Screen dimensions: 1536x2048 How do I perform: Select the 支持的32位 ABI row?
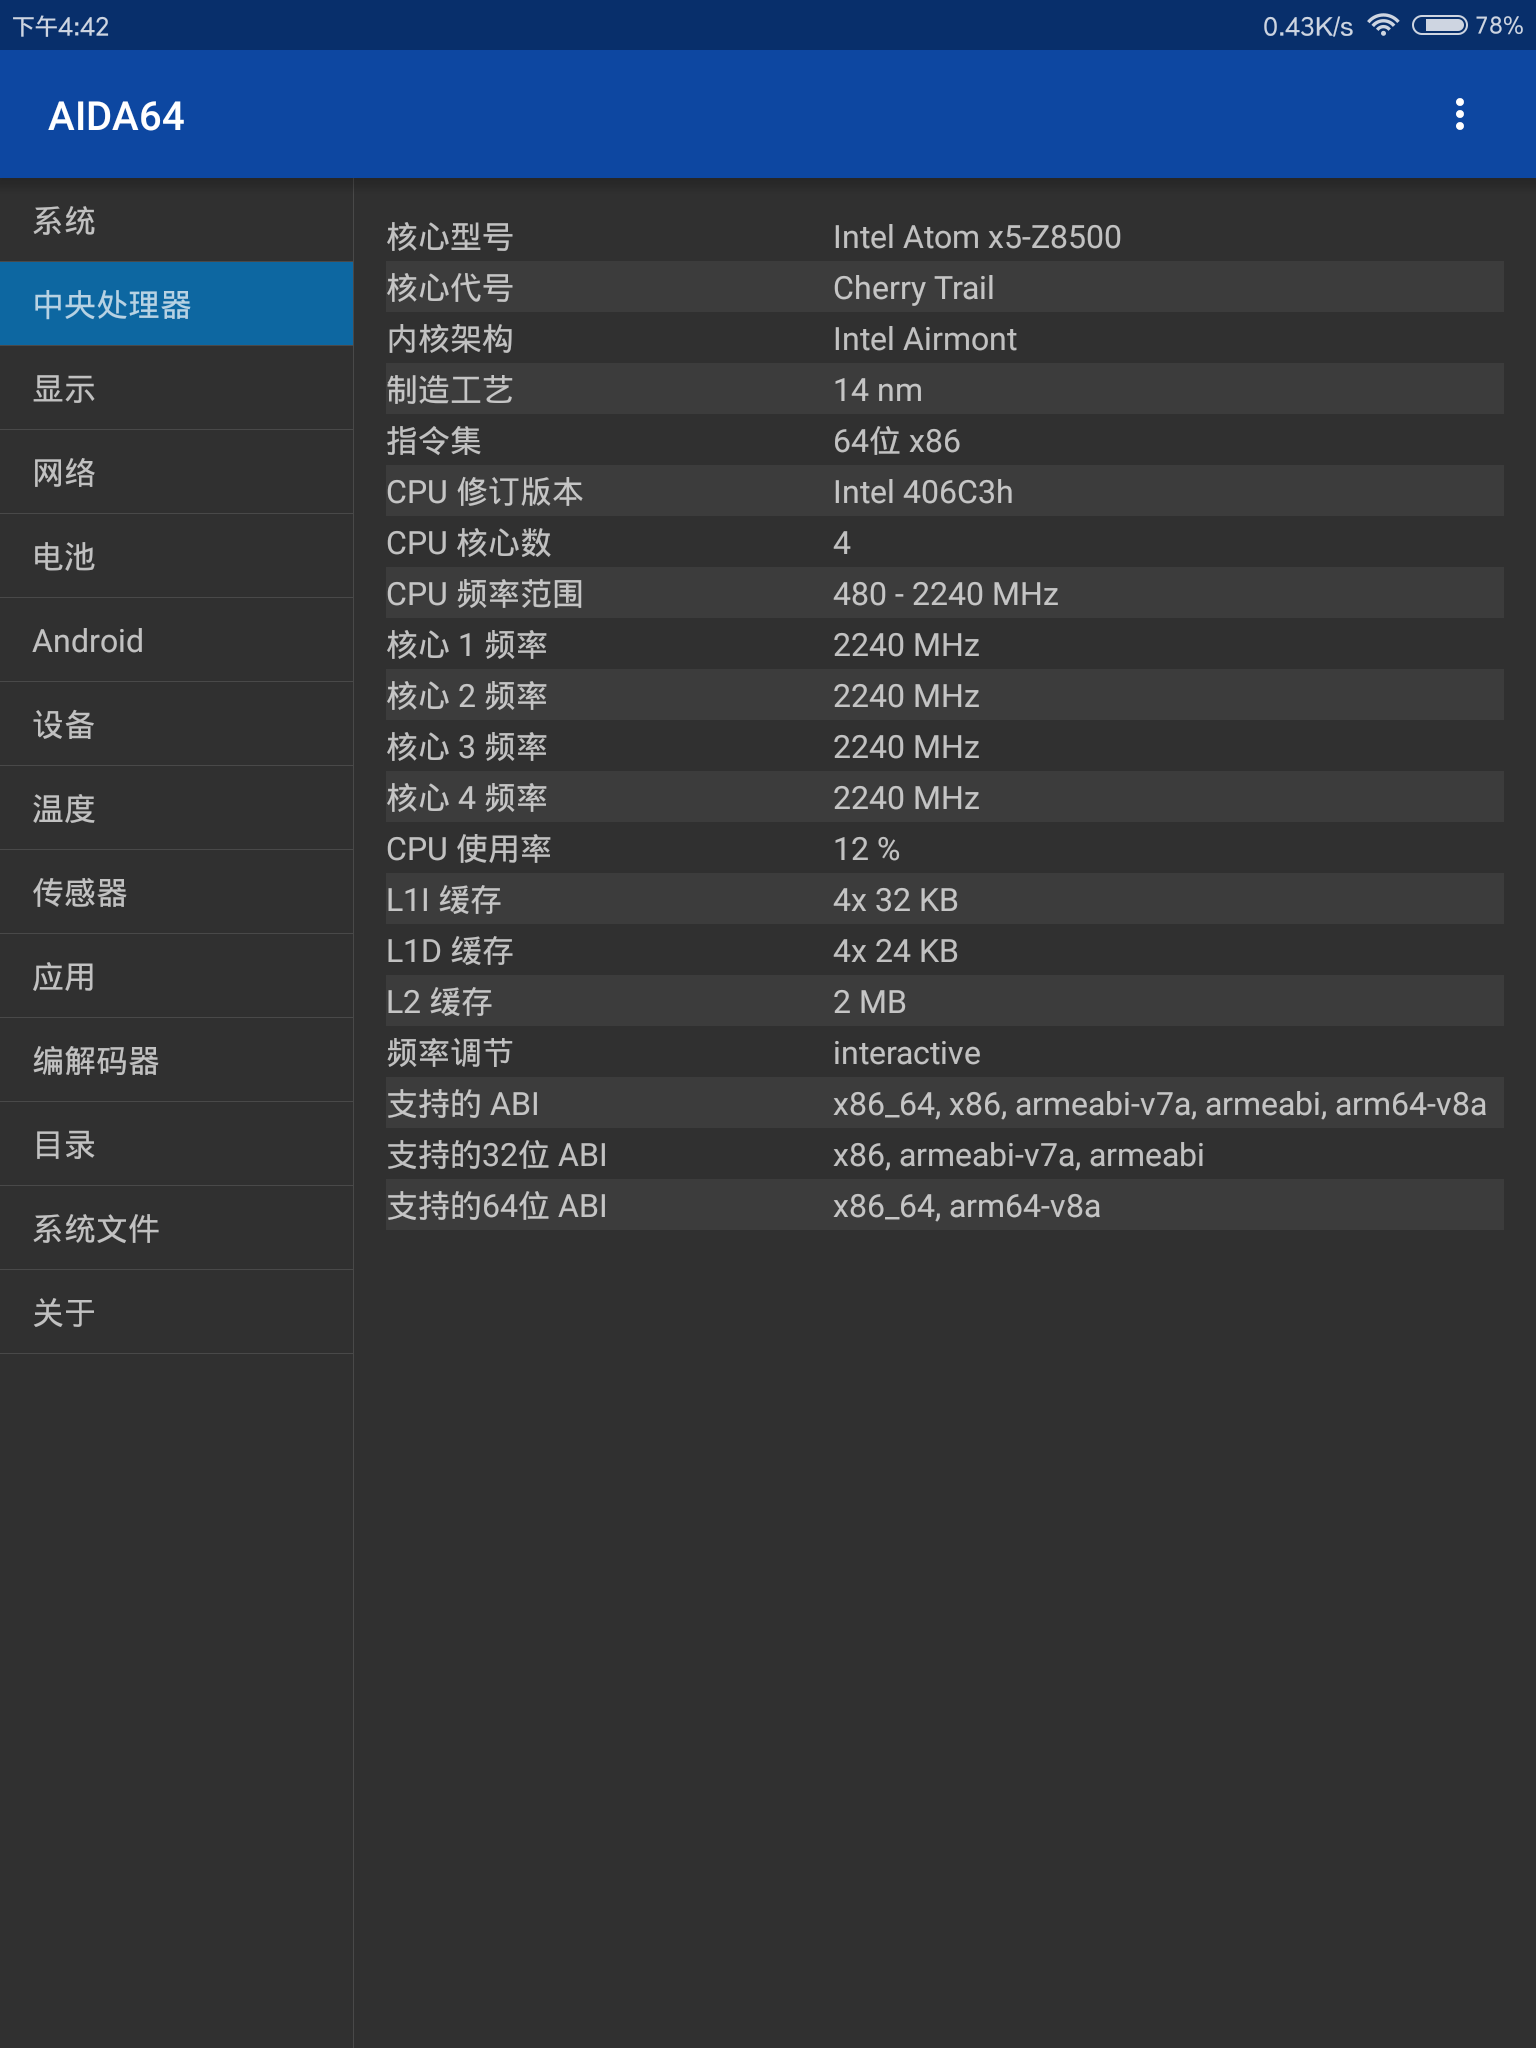(944, 1154)
